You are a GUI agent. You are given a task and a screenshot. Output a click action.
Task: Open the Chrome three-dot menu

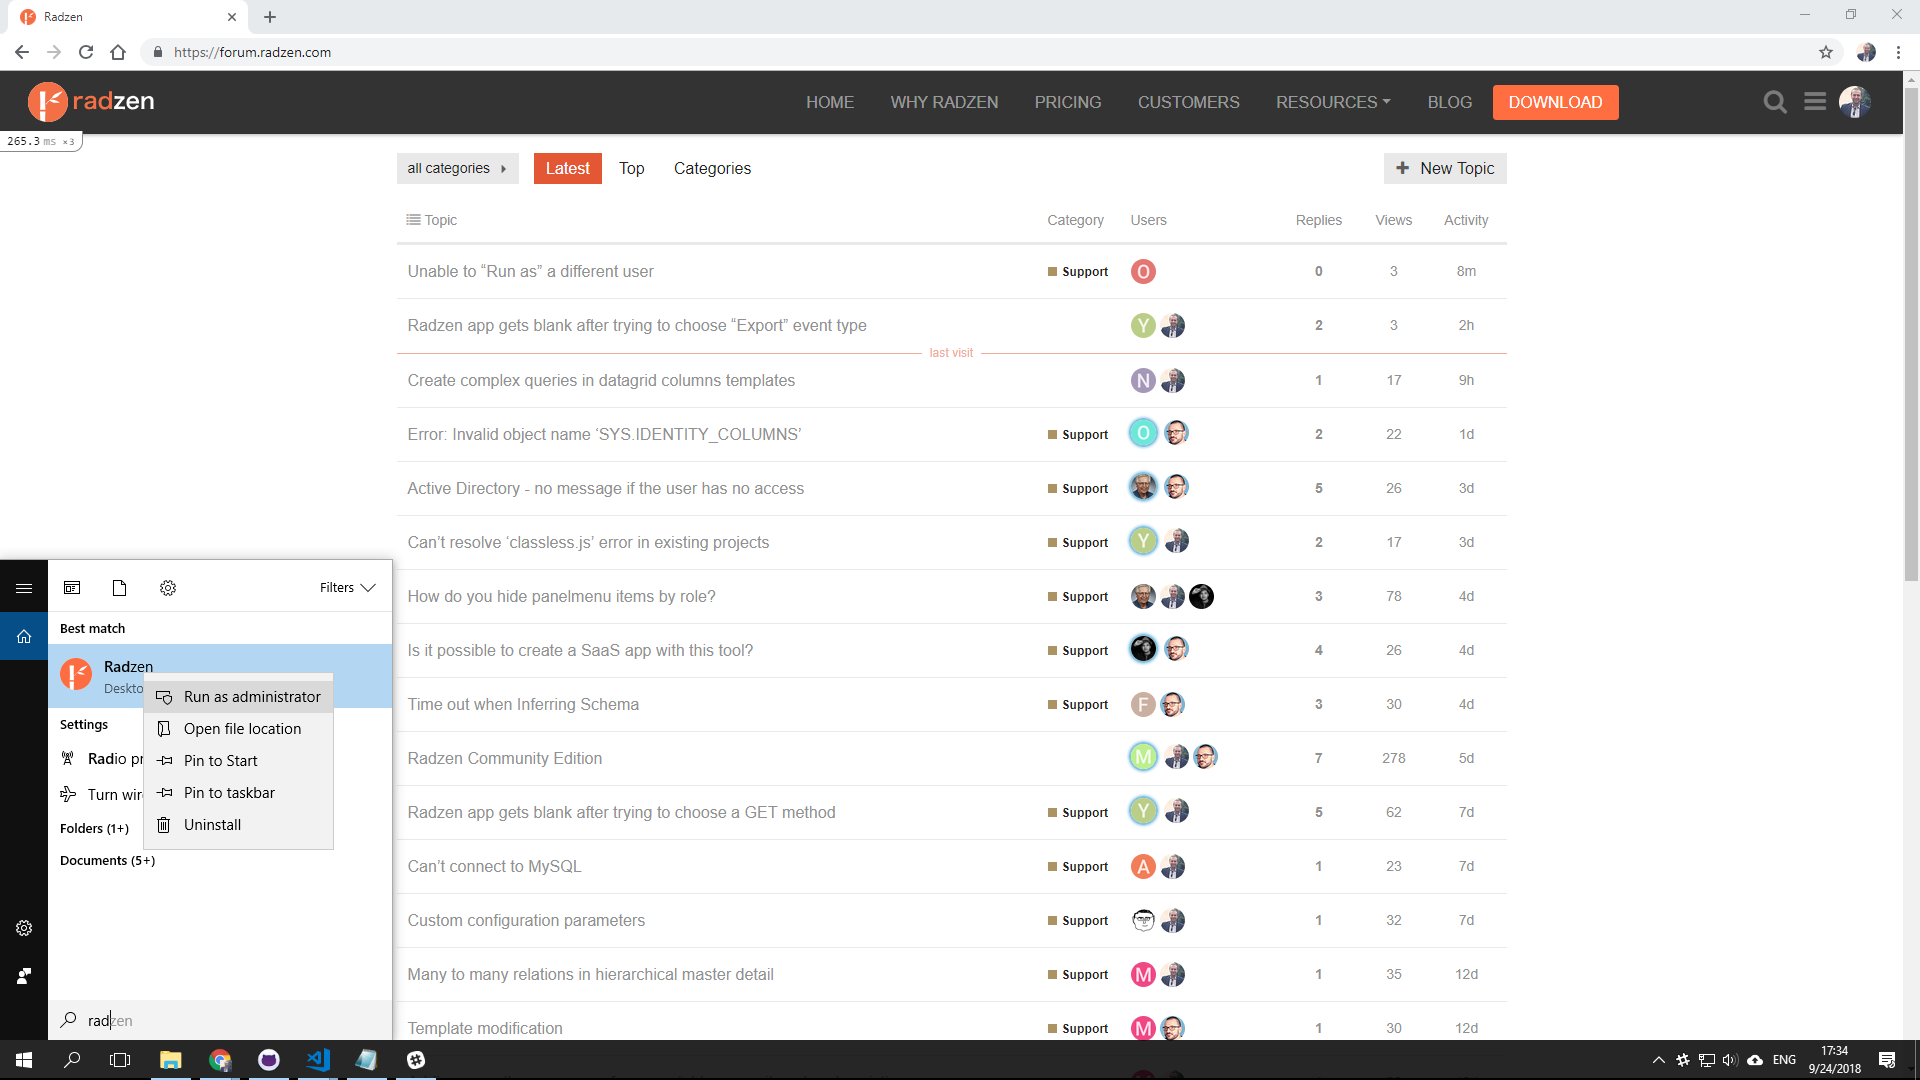1898,52
